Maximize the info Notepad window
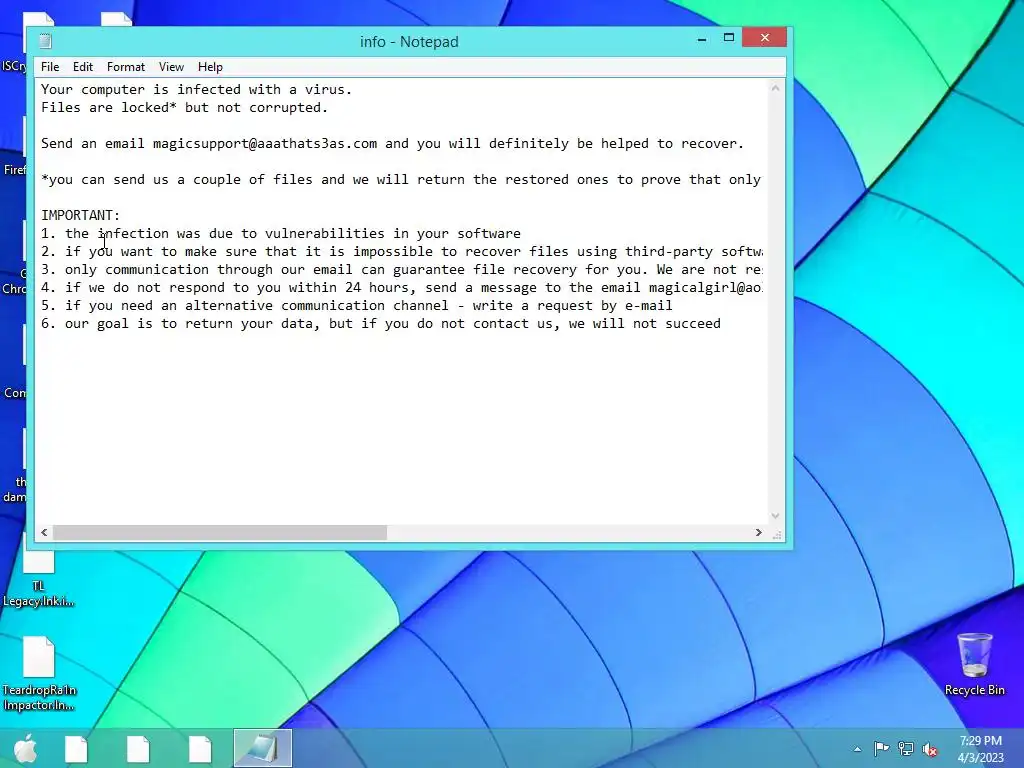The width and height of the screenshot is (1024, 768). (729, 38)
